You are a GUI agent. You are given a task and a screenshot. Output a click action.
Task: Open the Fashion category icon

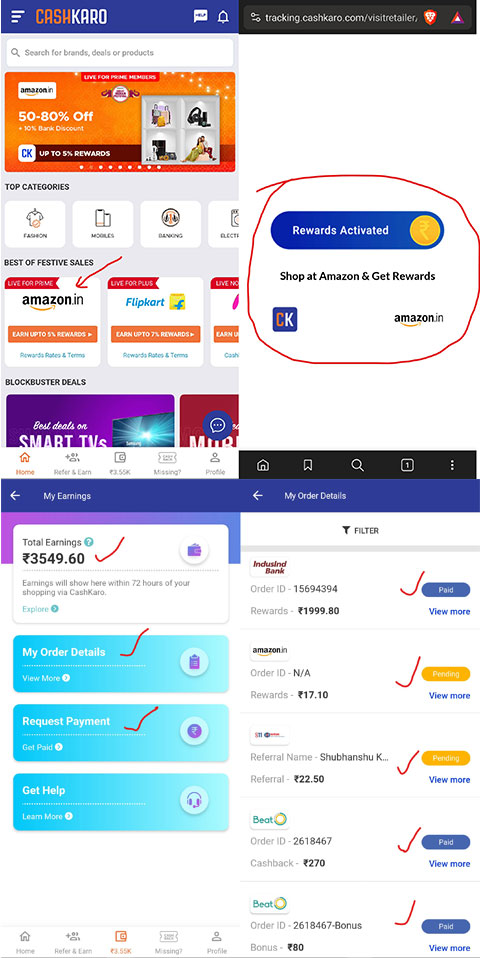pyautogui.click(x=35, y=224)
